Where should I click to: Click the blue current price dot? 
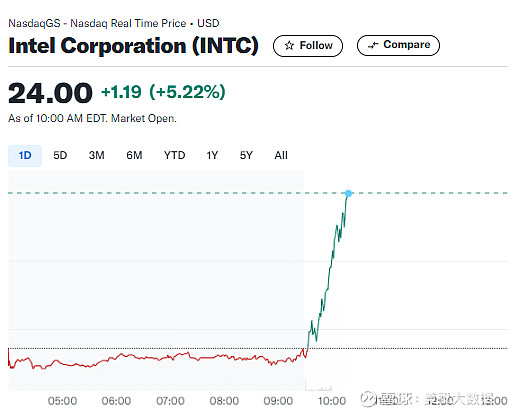click(x=348, y=193)
